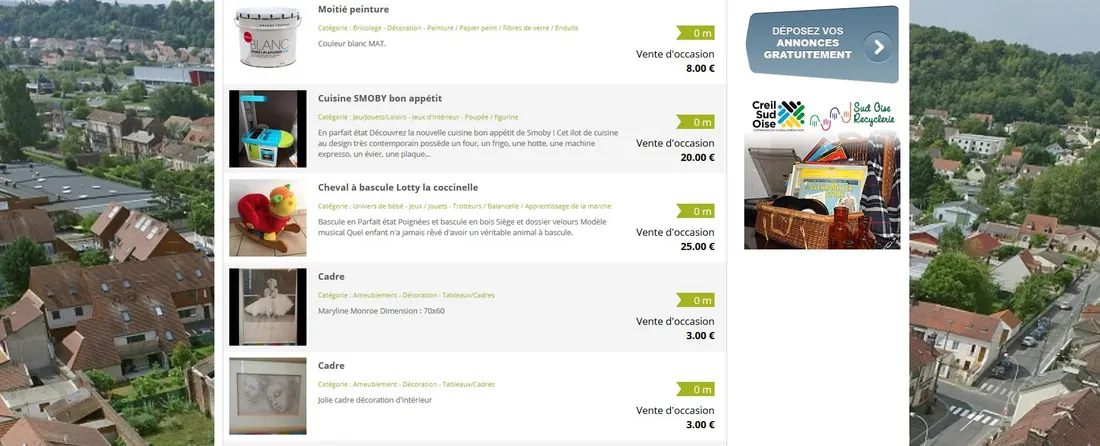Click the 20.00 € price on the Smoby listing
1100x446 pixels.
tap(699, 158)
